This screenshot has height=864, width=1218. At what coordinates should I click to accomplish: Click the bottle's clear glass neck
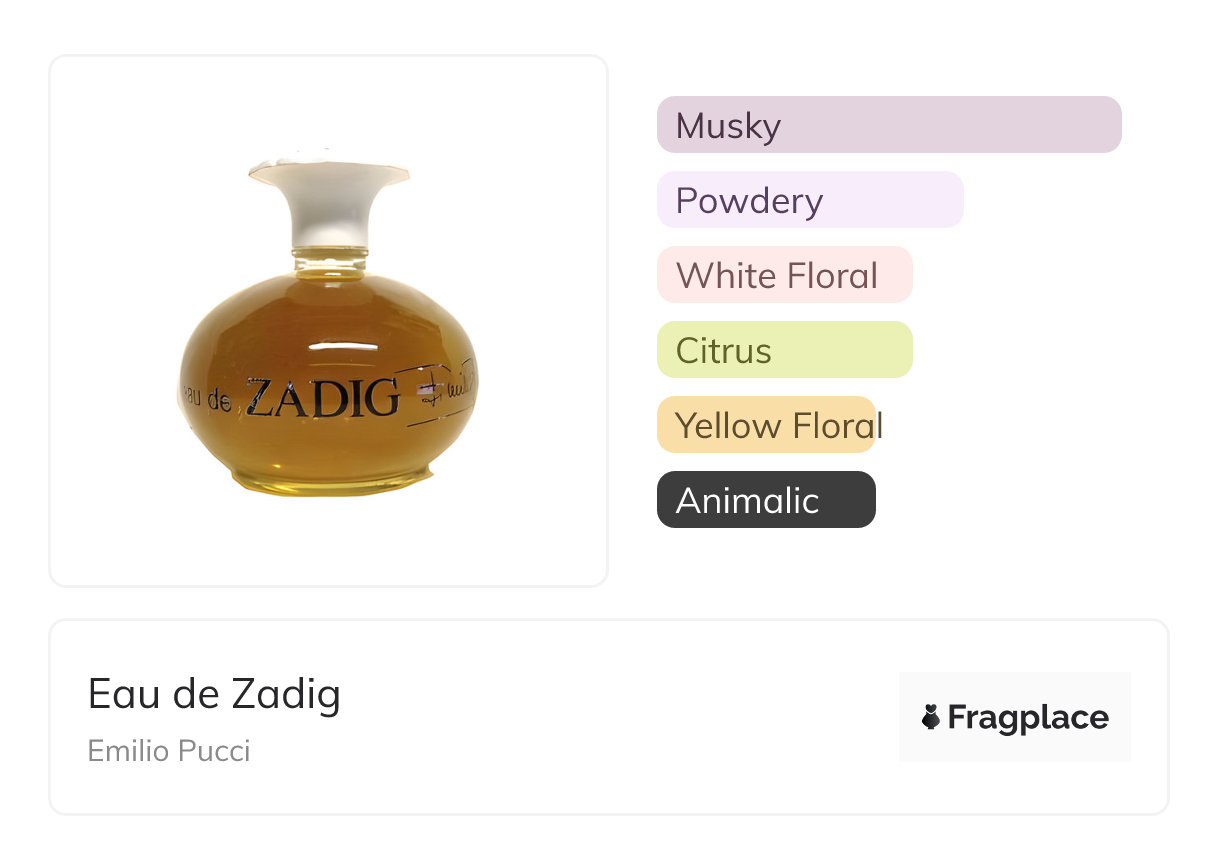pyautogui.click(x=329, y=260)
